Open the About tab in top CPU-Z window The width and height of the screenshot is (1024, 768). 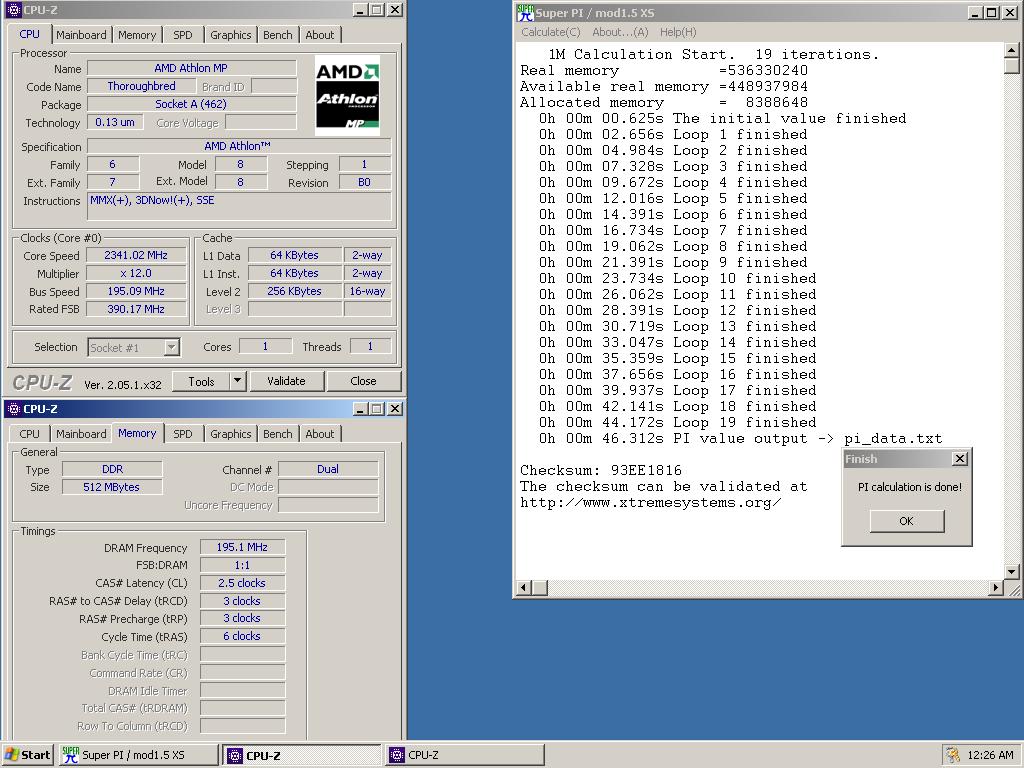coord(319,35)
